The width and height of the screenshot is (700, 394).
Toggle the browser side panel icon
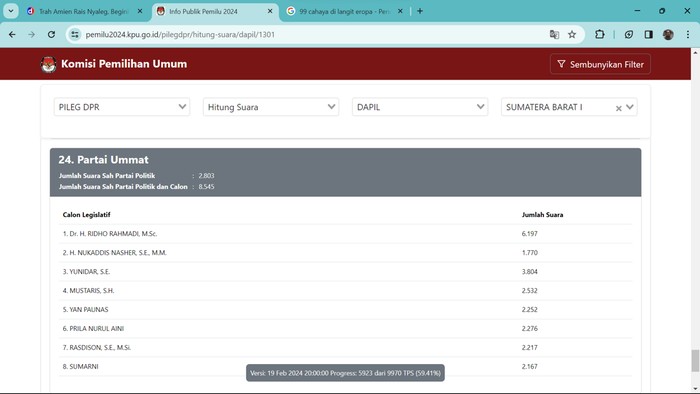[649, 34]
